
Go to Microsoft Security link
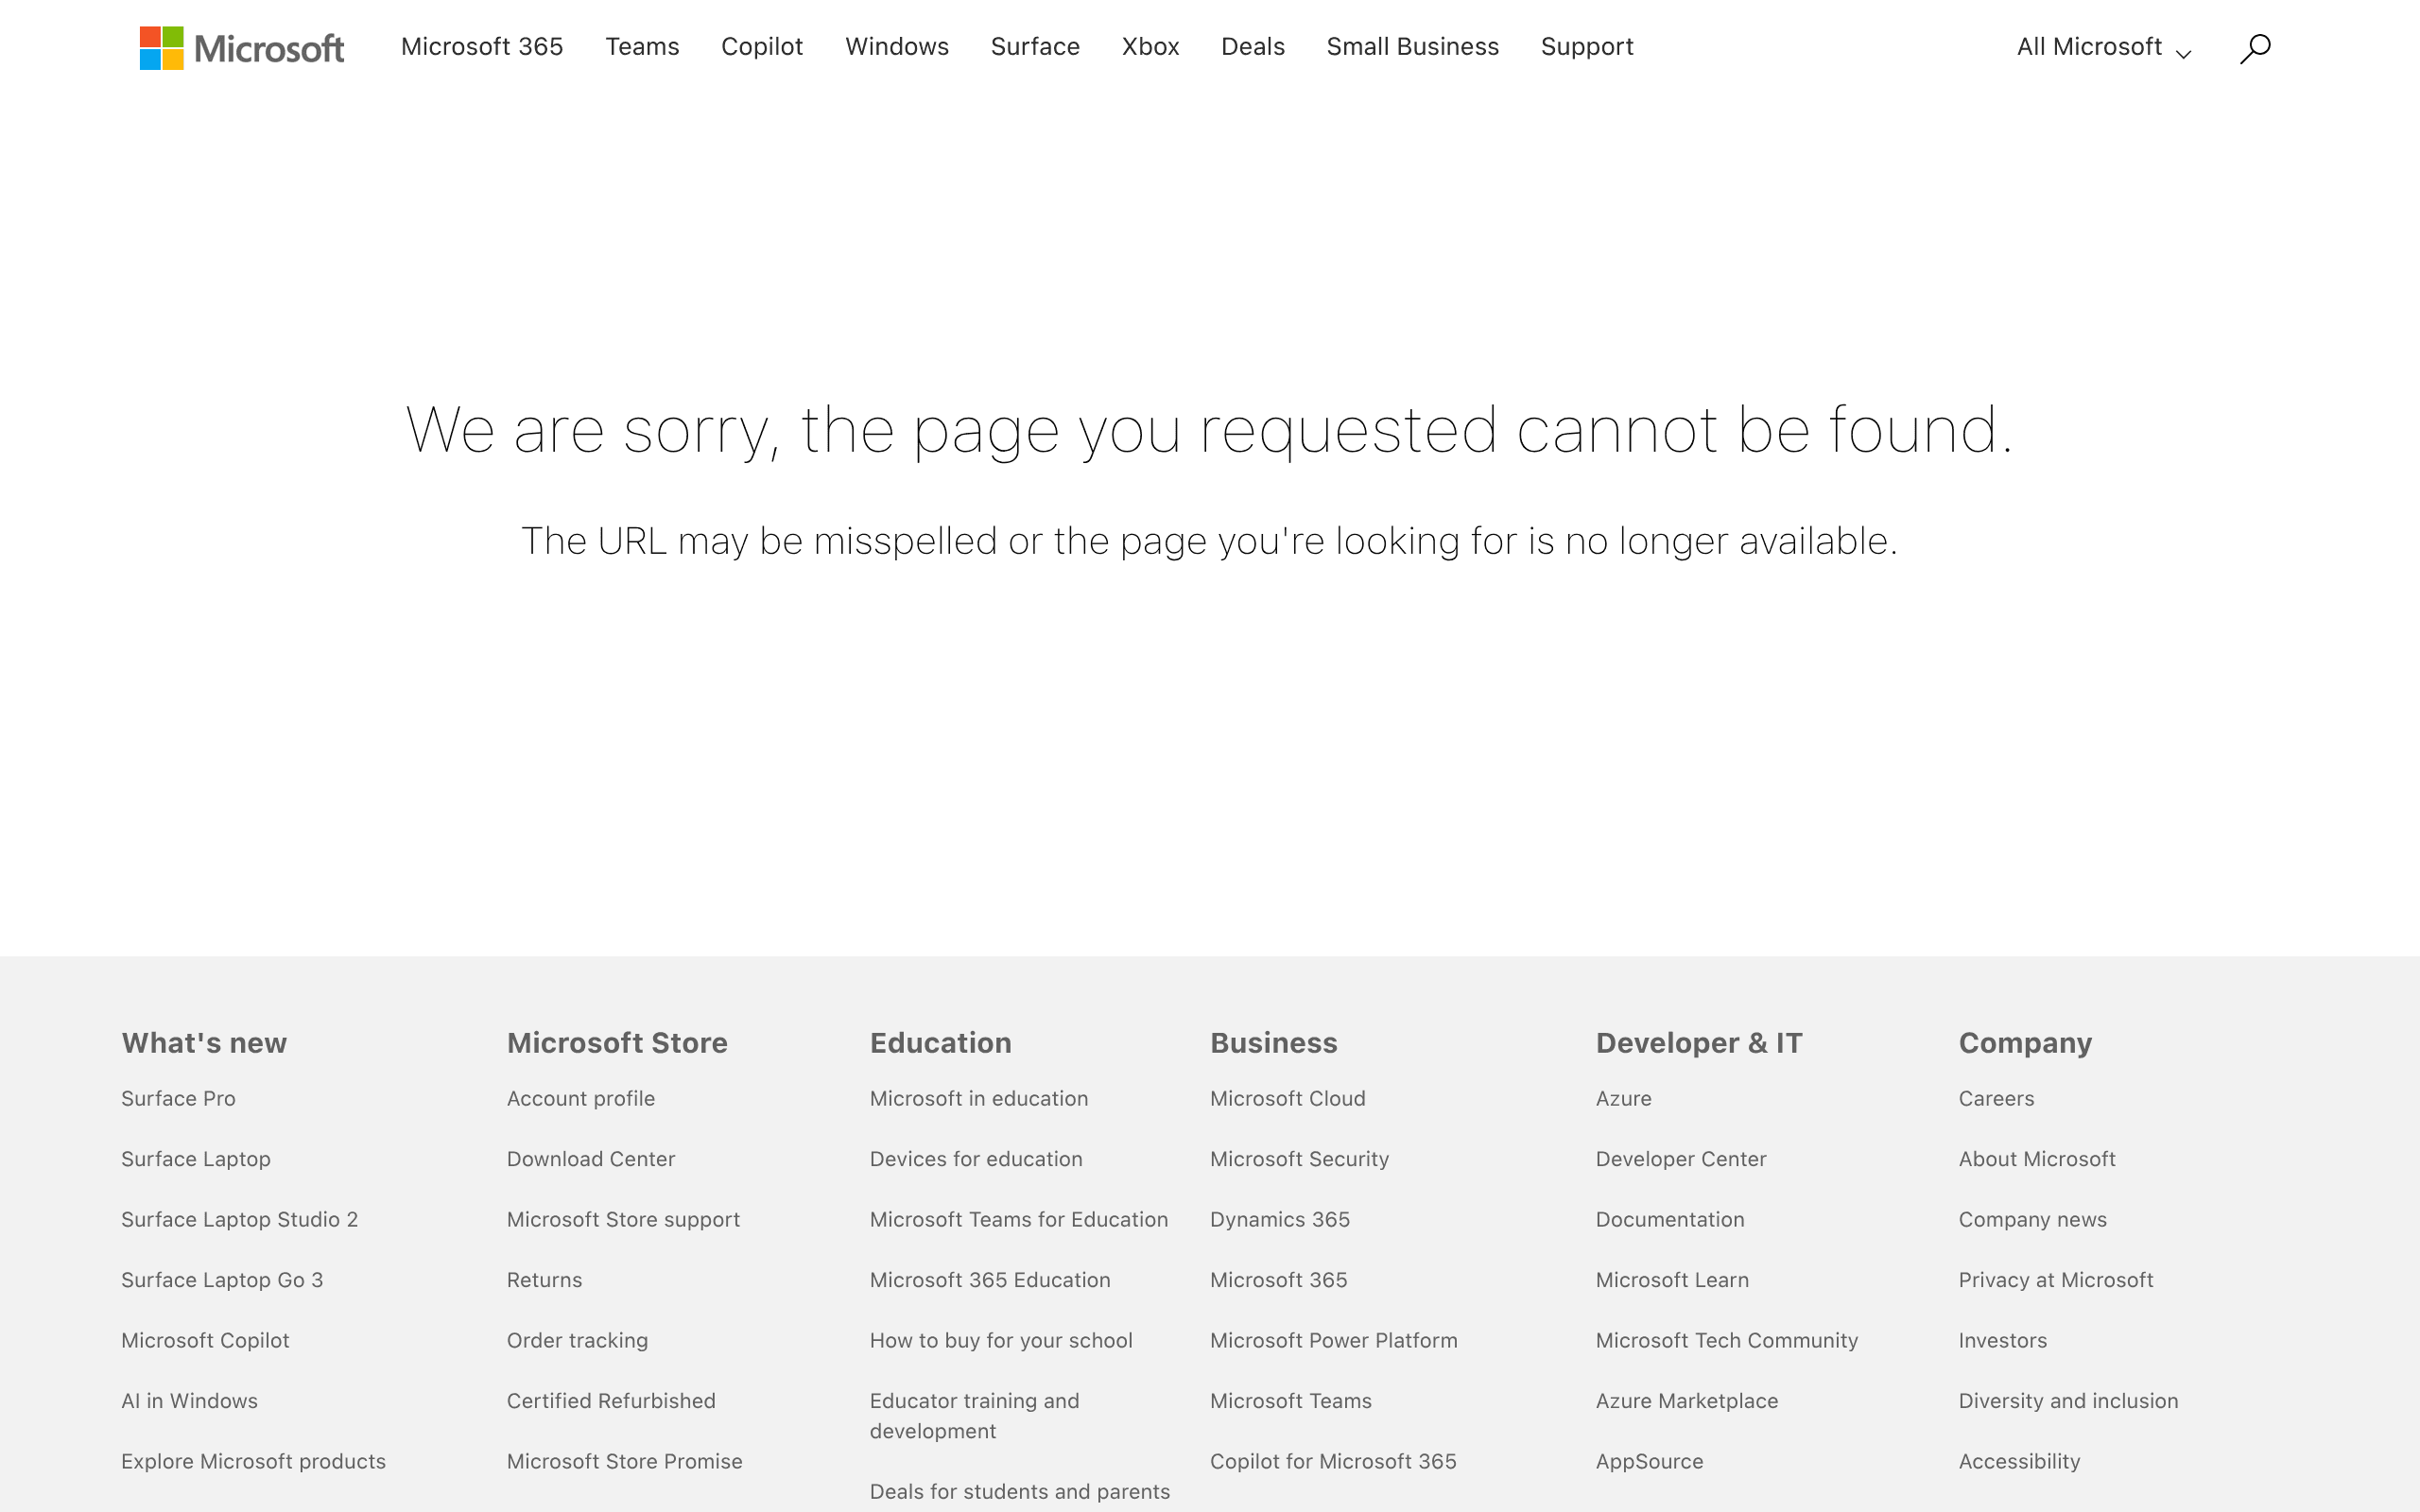pyautogui.click(x=1299, y=1159)
